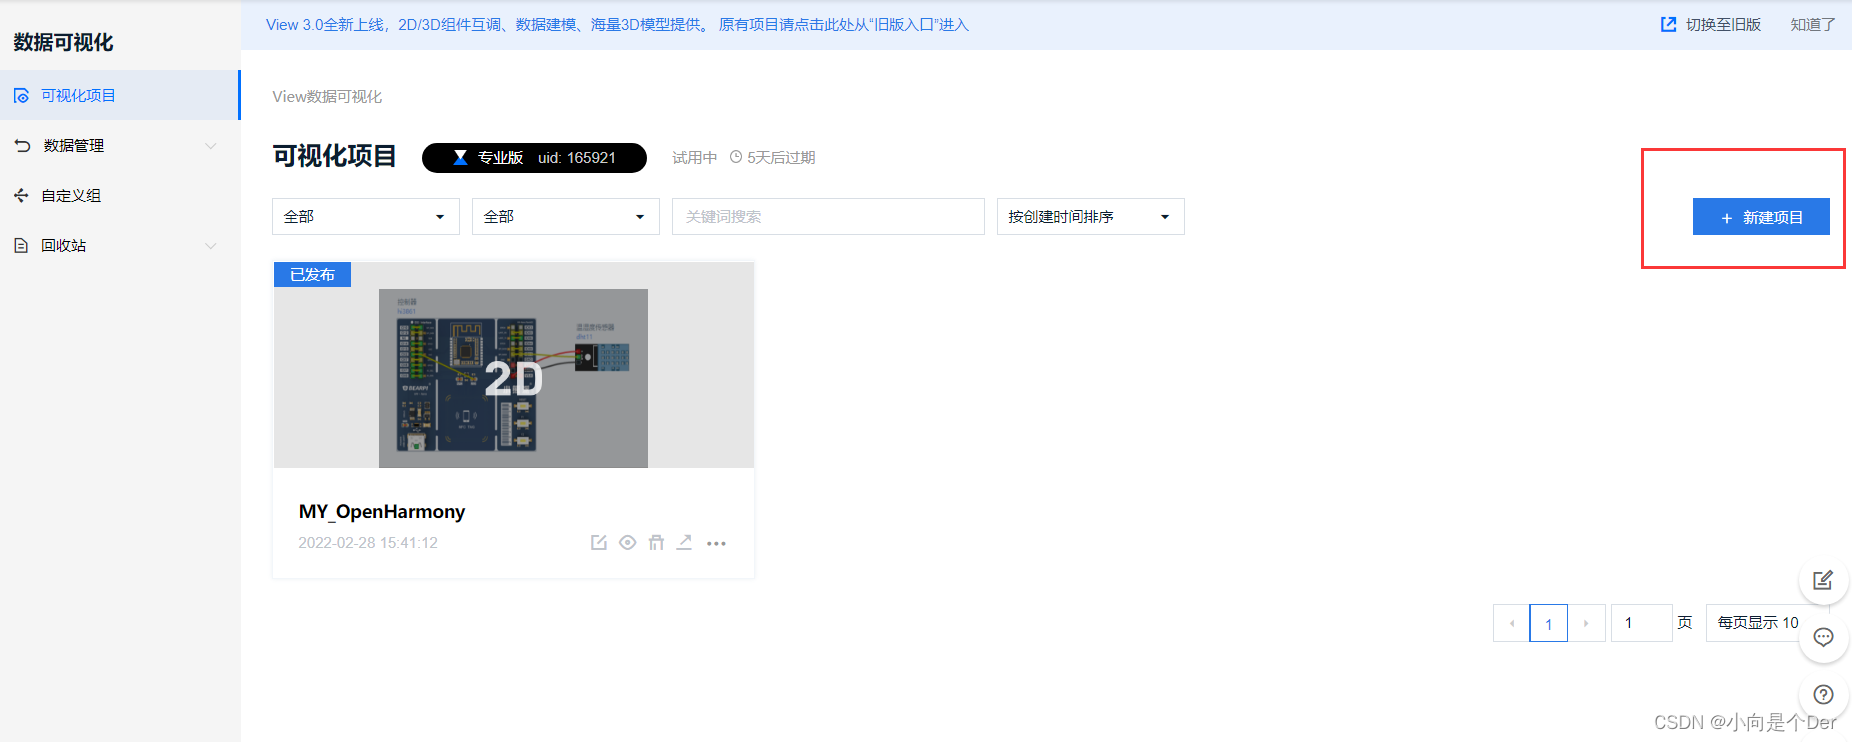Viewport: 1852px width, 742px height.
Task: Expand the 回收站 sidebar menu
Action: click(120, 245)
